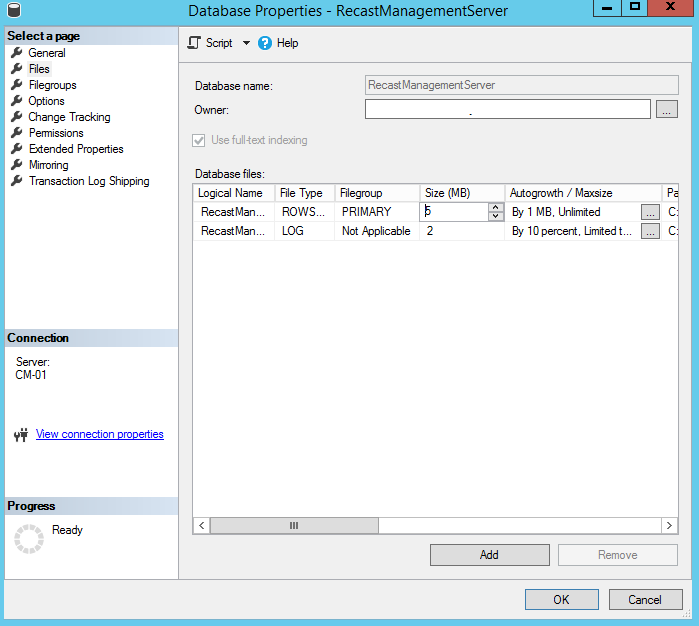Confirm with the OK button

pos(562,600)
